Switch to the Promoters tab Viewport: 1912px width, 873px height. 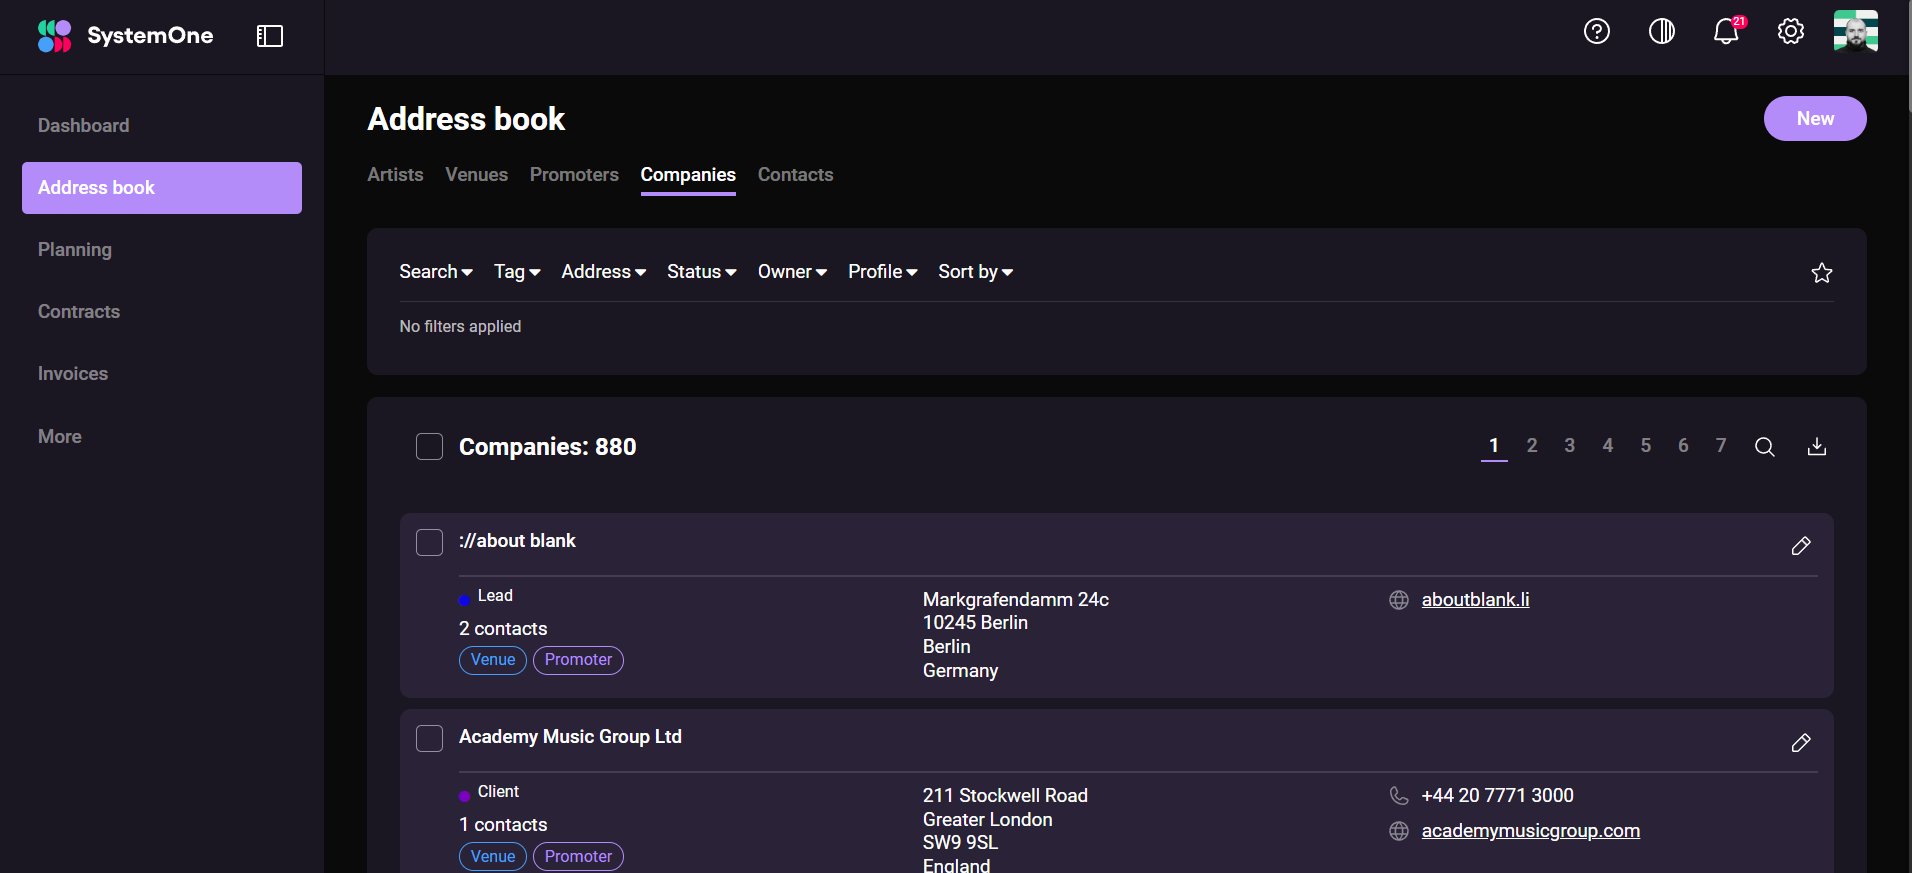point(574,175)
